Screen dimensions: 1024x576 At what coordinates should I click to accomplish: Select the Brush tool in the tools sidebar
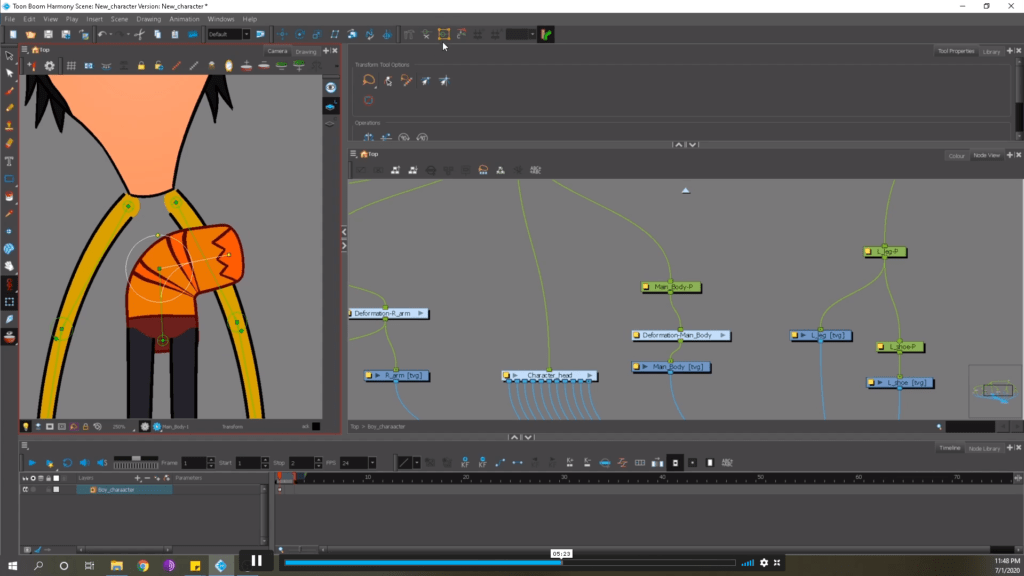tap(9, 91)
